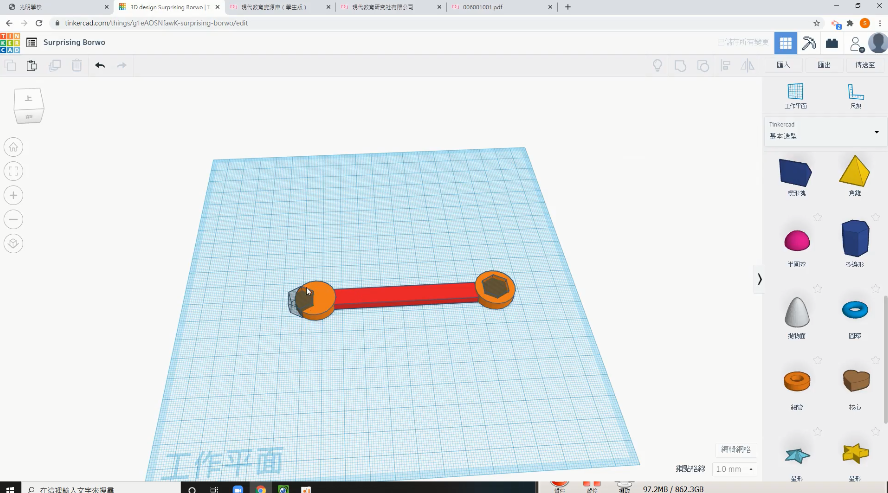The width and height of the screenshot is (888, 493).
Task: Collapse the shapes panel chevron
Action: click(x=759, y=279)
